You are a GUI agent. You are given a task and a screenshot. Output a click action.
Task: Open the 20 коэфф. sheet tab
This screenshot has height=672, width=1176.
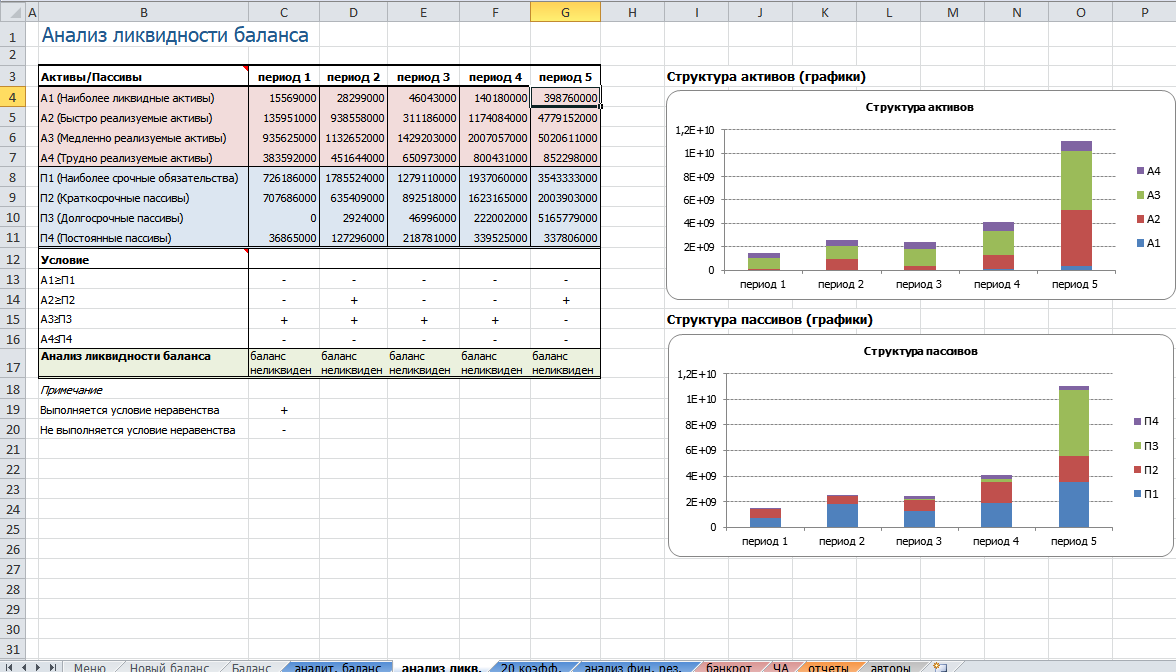click(530, 667)
